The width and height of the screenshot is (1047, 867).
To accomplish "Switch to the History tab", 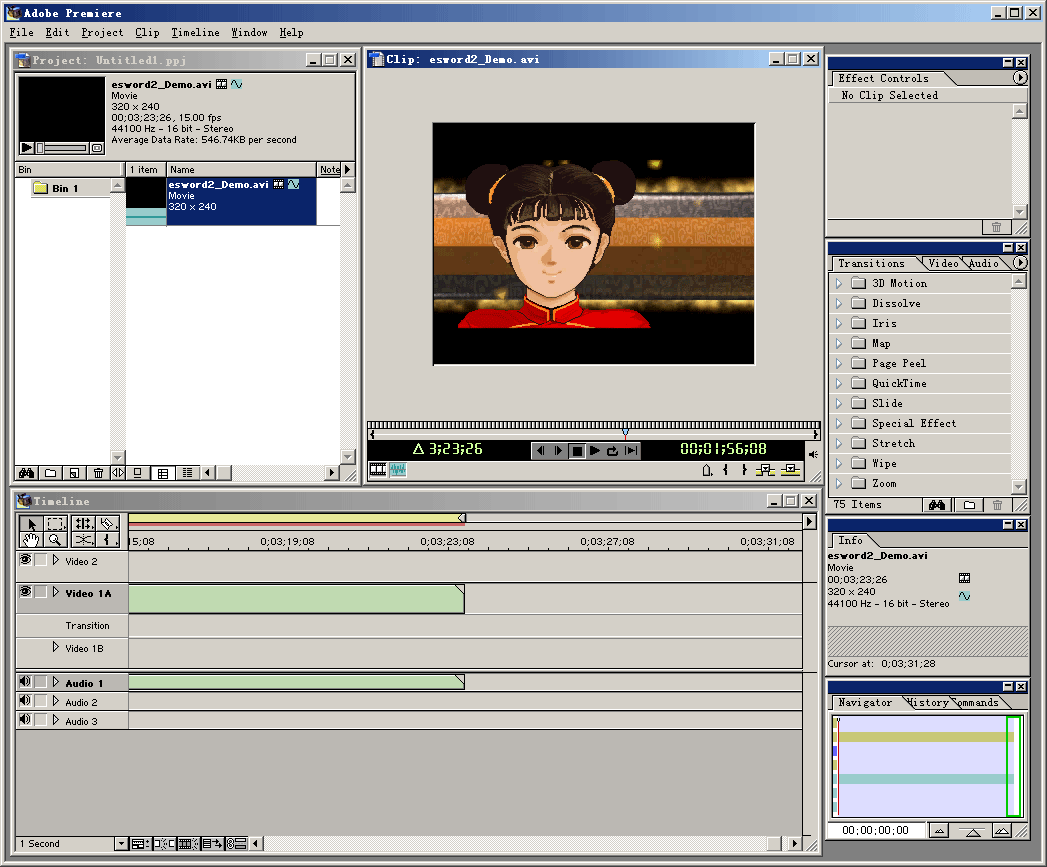I will click(x=928, y=702).
